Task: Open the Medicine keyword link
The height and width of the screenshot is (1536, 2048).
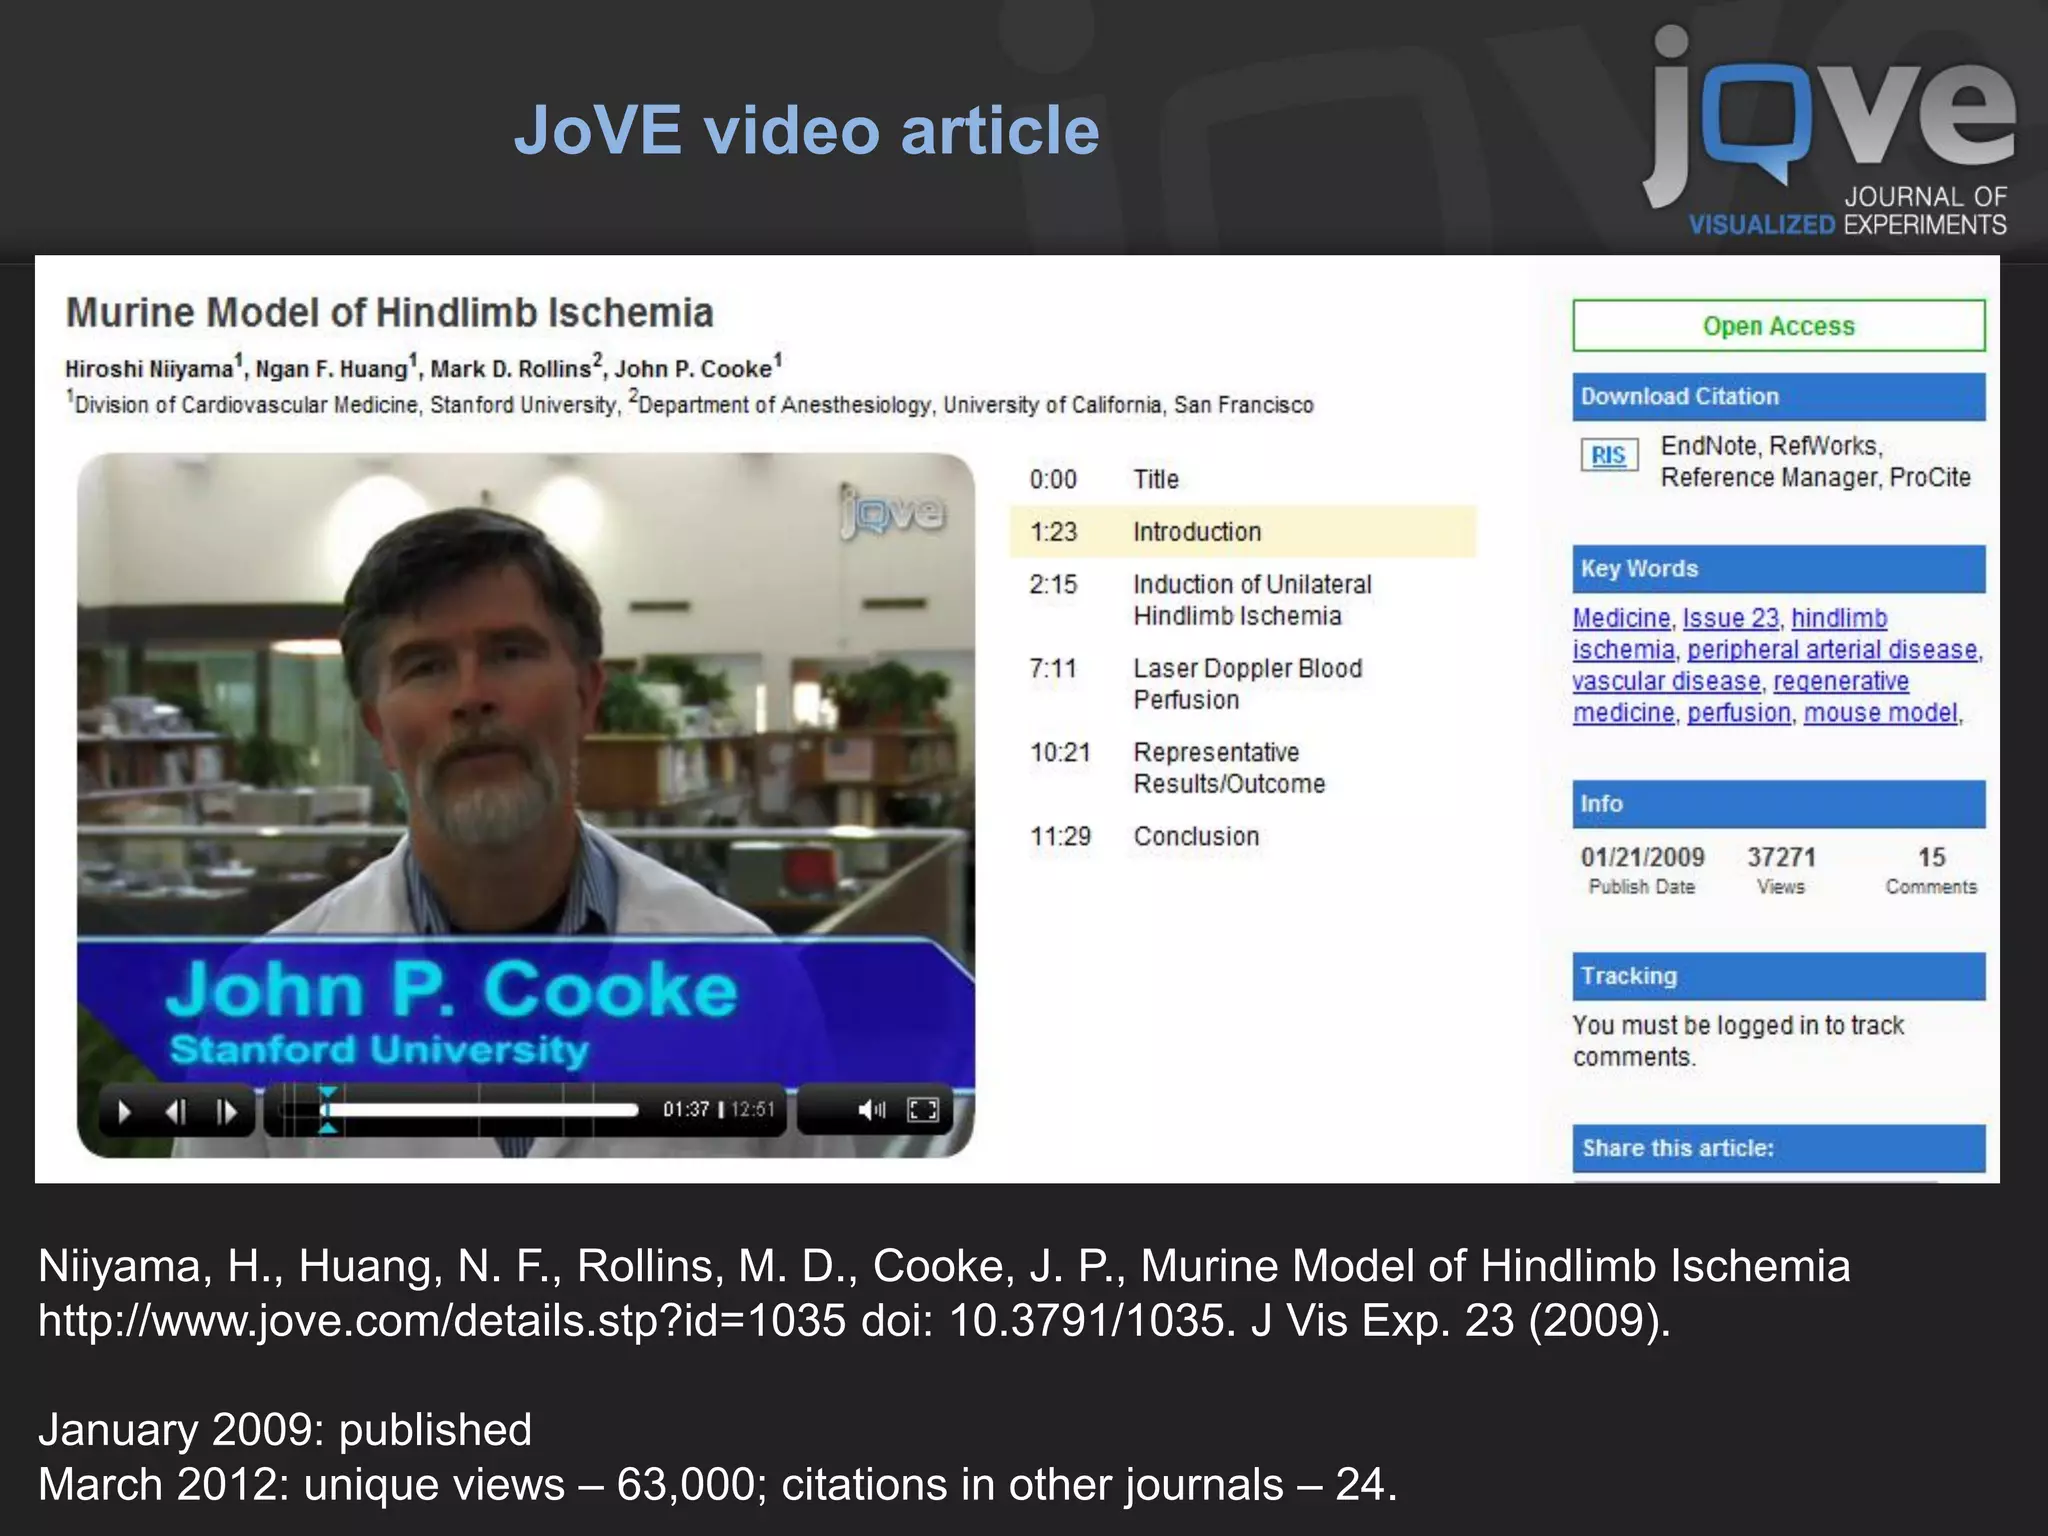Action: [x=1621, y=618]
